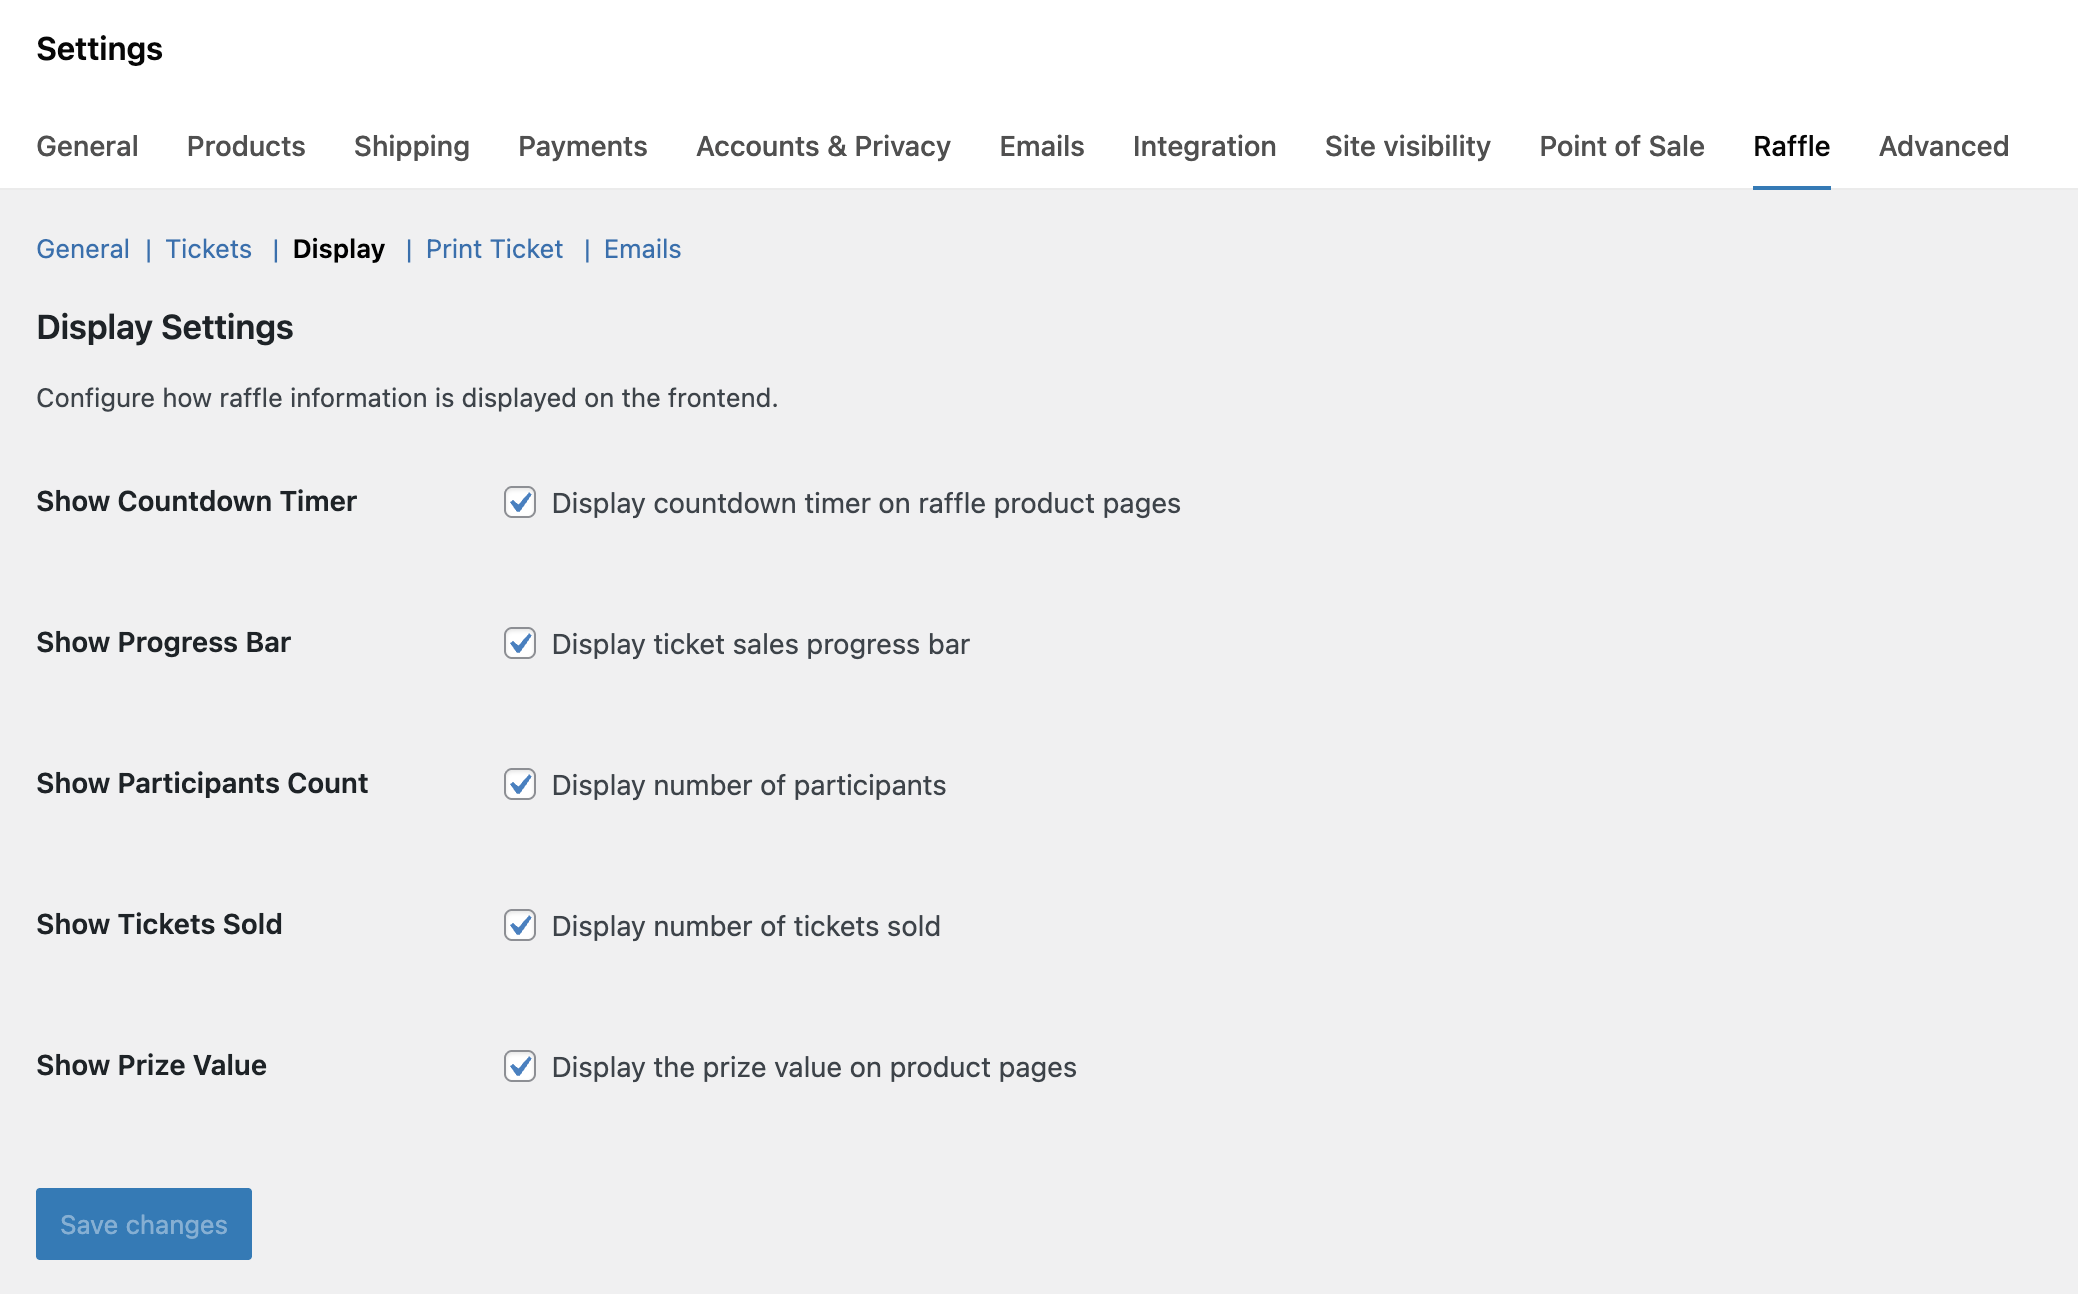The height and width of the screenshot is (1294, 2078).
Task: Open the Emails settings tab
Action: [x=1041, y=146]
